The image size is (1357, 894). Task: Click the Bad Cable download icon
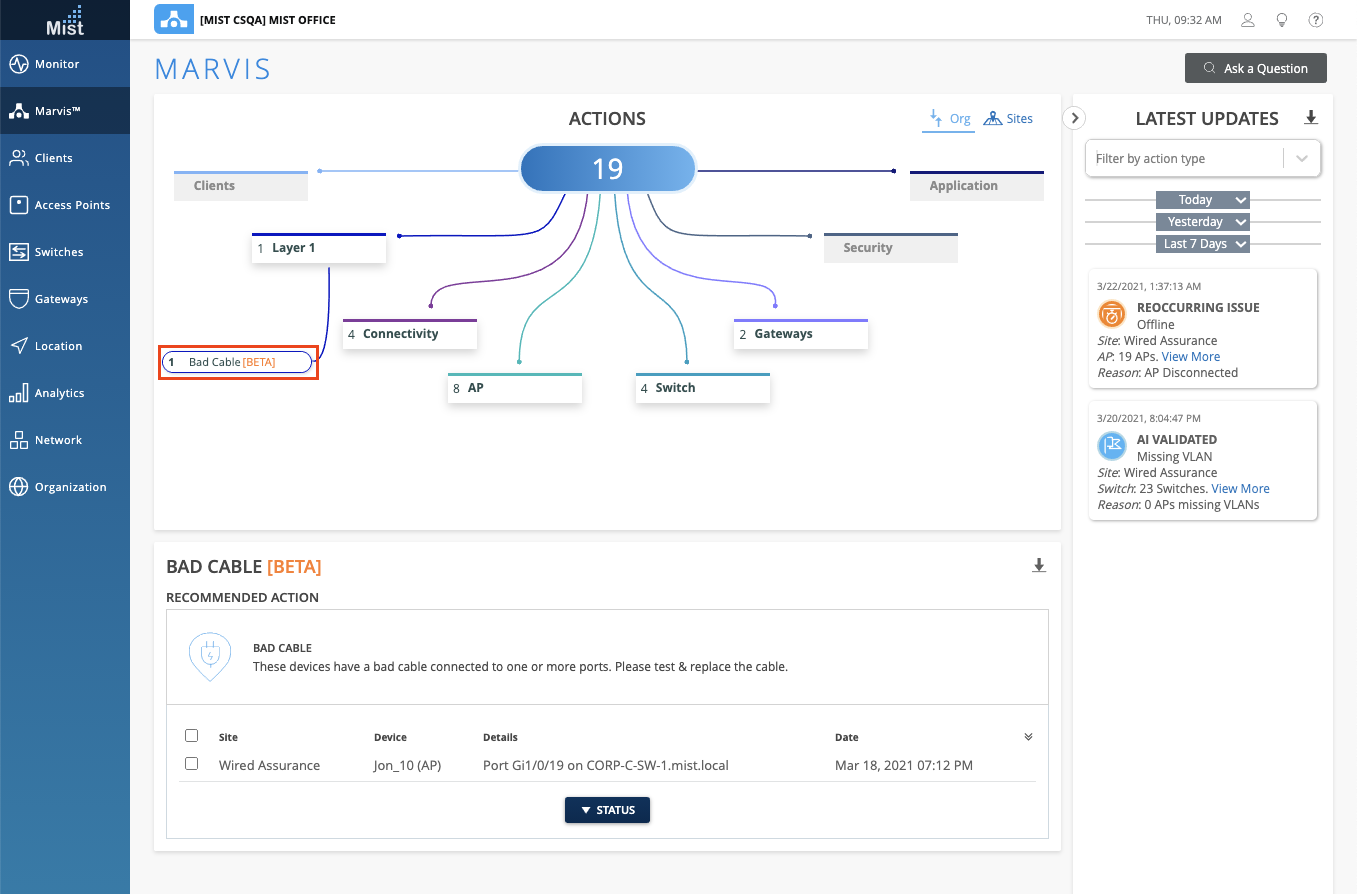pos(1039,566)
